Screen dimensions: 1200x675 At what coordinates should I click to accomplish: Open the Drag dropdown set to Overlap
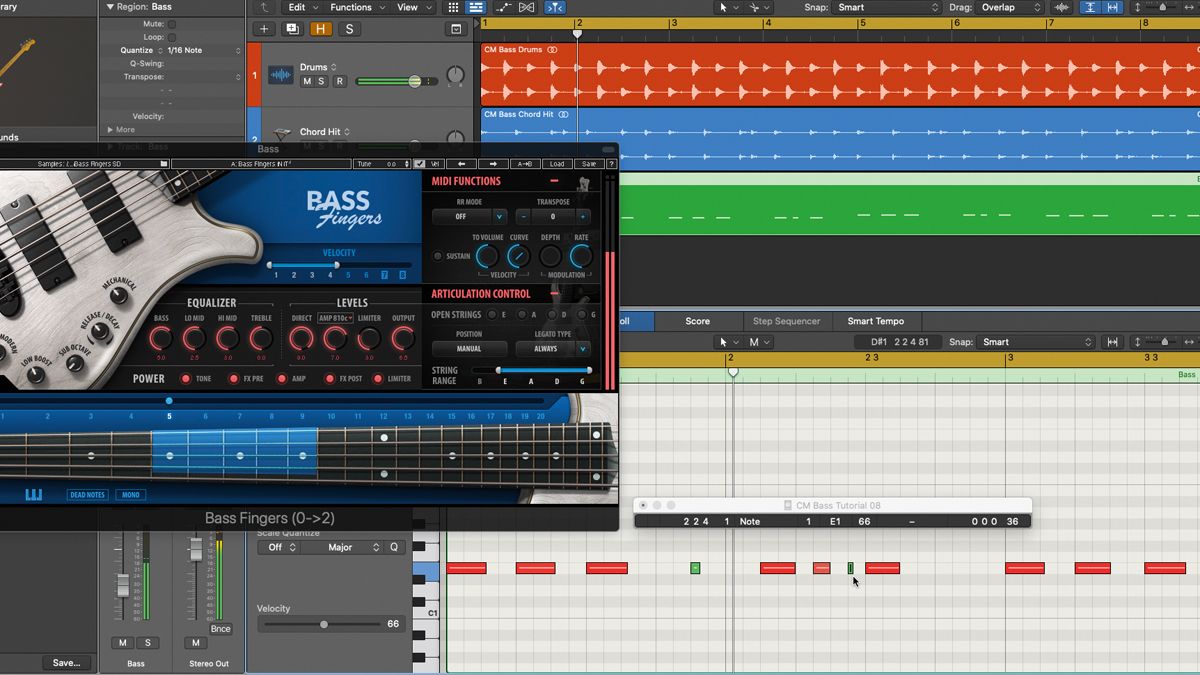(1002, 7)
